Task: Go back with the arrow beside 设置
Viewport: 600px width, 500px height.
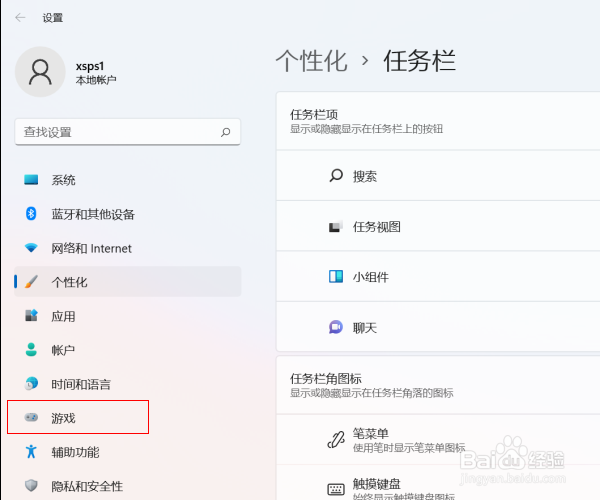Action: pos(20,18)
